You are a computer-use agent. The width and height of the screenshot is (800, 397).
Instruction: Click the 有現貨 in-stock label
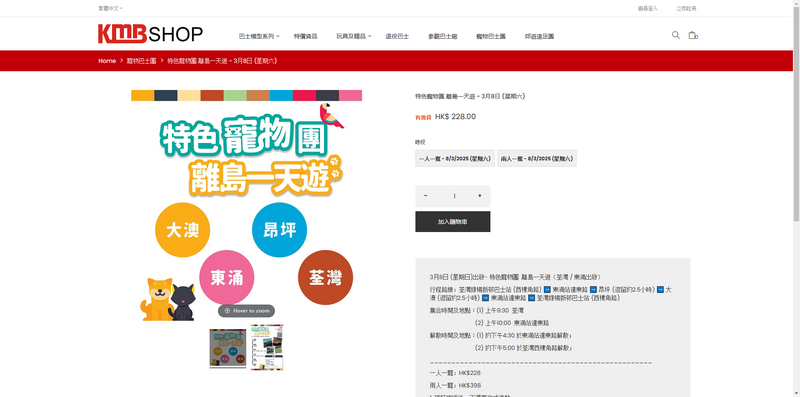tap(423, 117)
